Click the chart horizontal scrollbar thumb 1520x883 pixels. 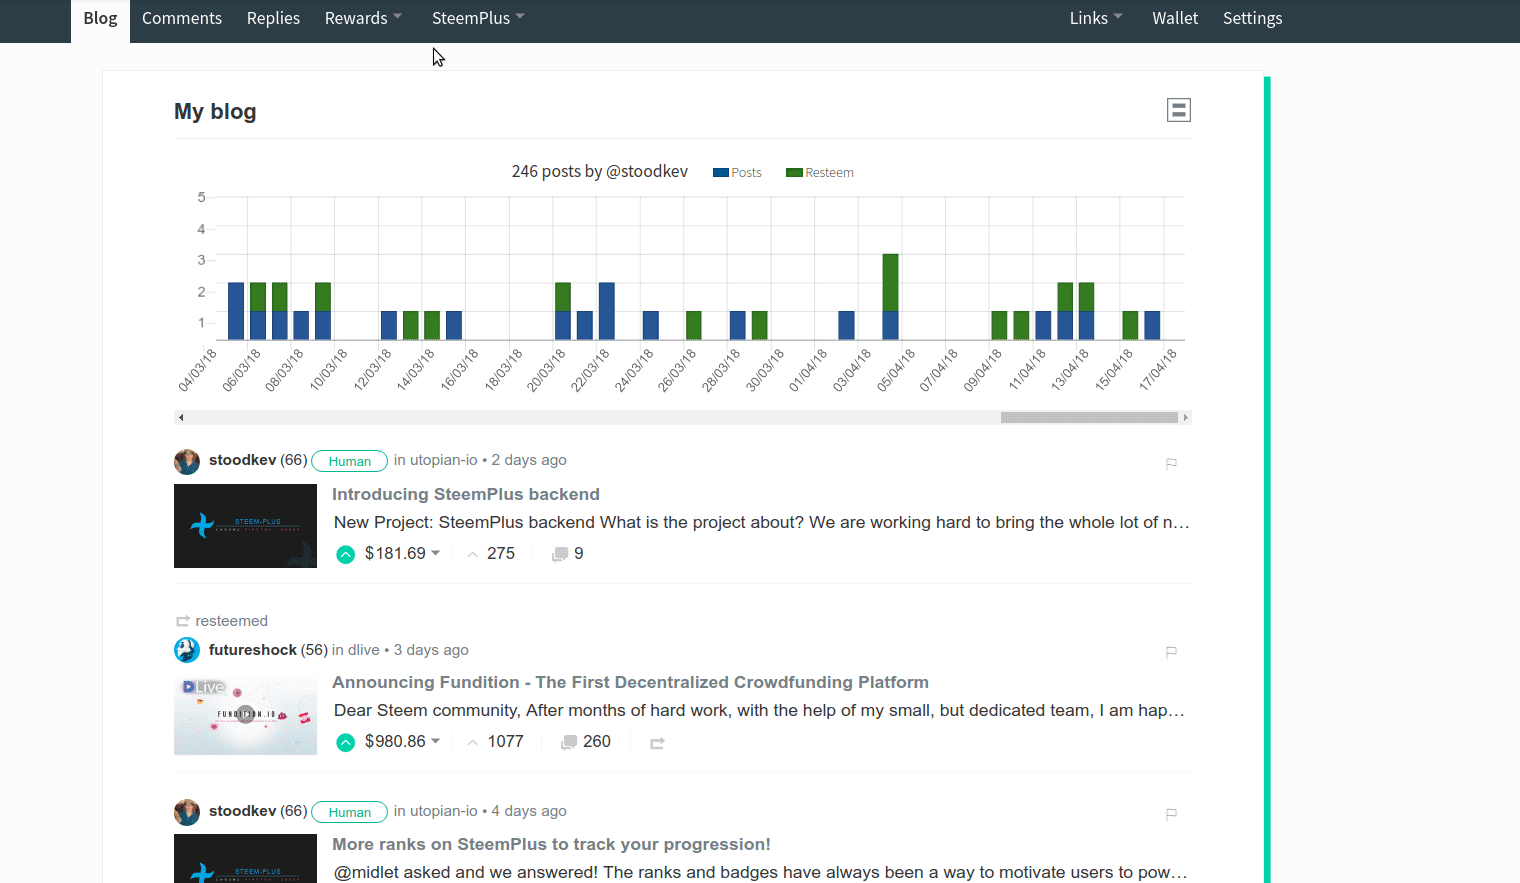(x=1089, y=417)
